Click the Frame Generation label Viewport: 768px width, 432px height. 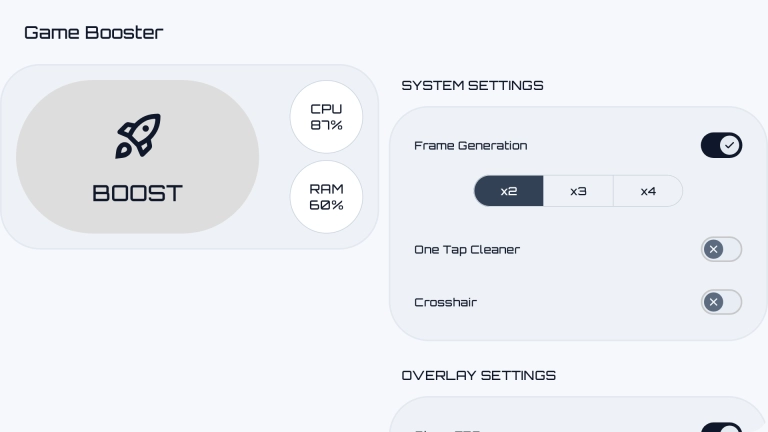470,146
